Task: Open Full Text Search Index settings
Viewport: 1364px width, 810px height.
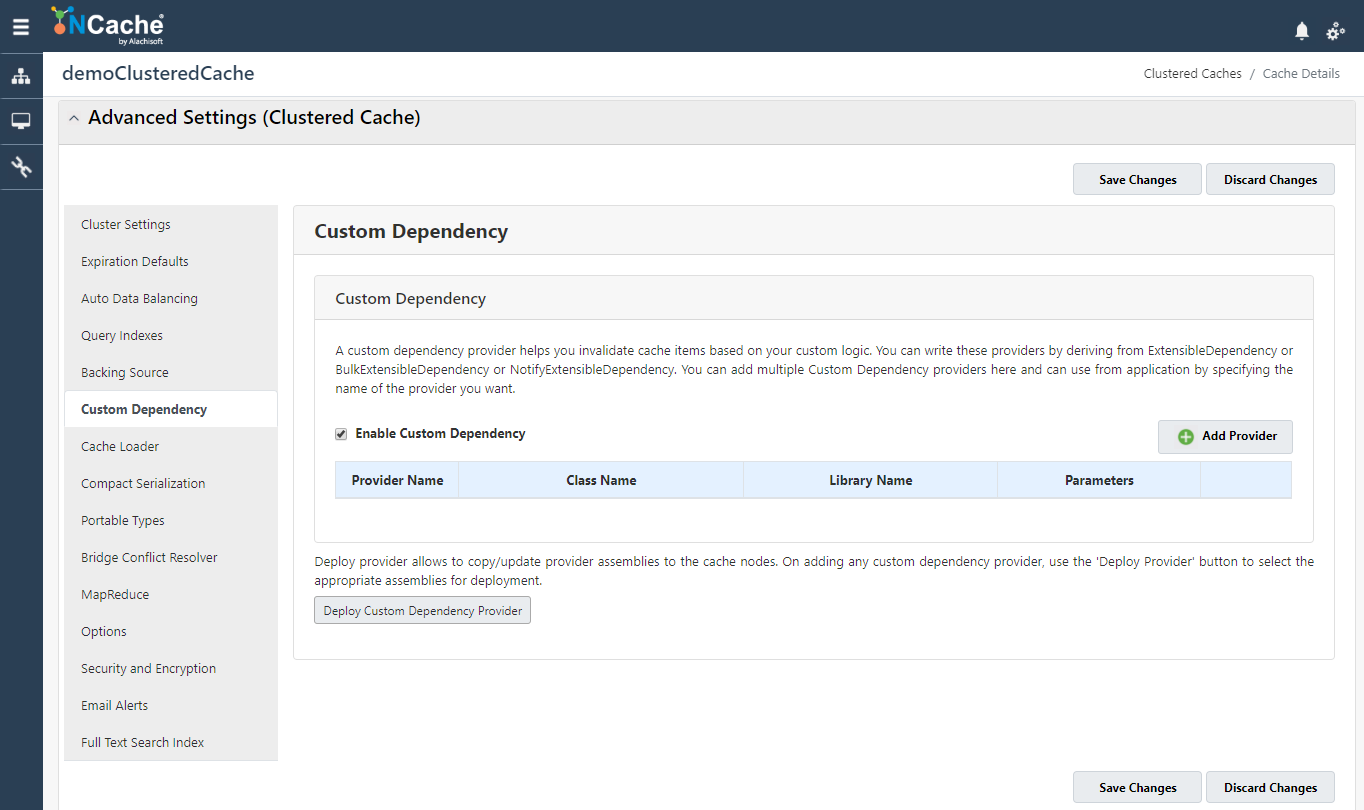Action: pos(171,742)
